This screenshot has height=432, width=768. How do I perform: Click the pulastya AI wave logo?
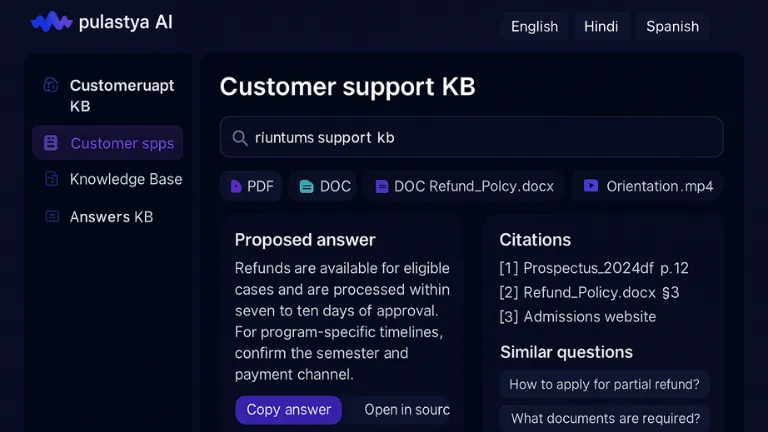point(51,22)
